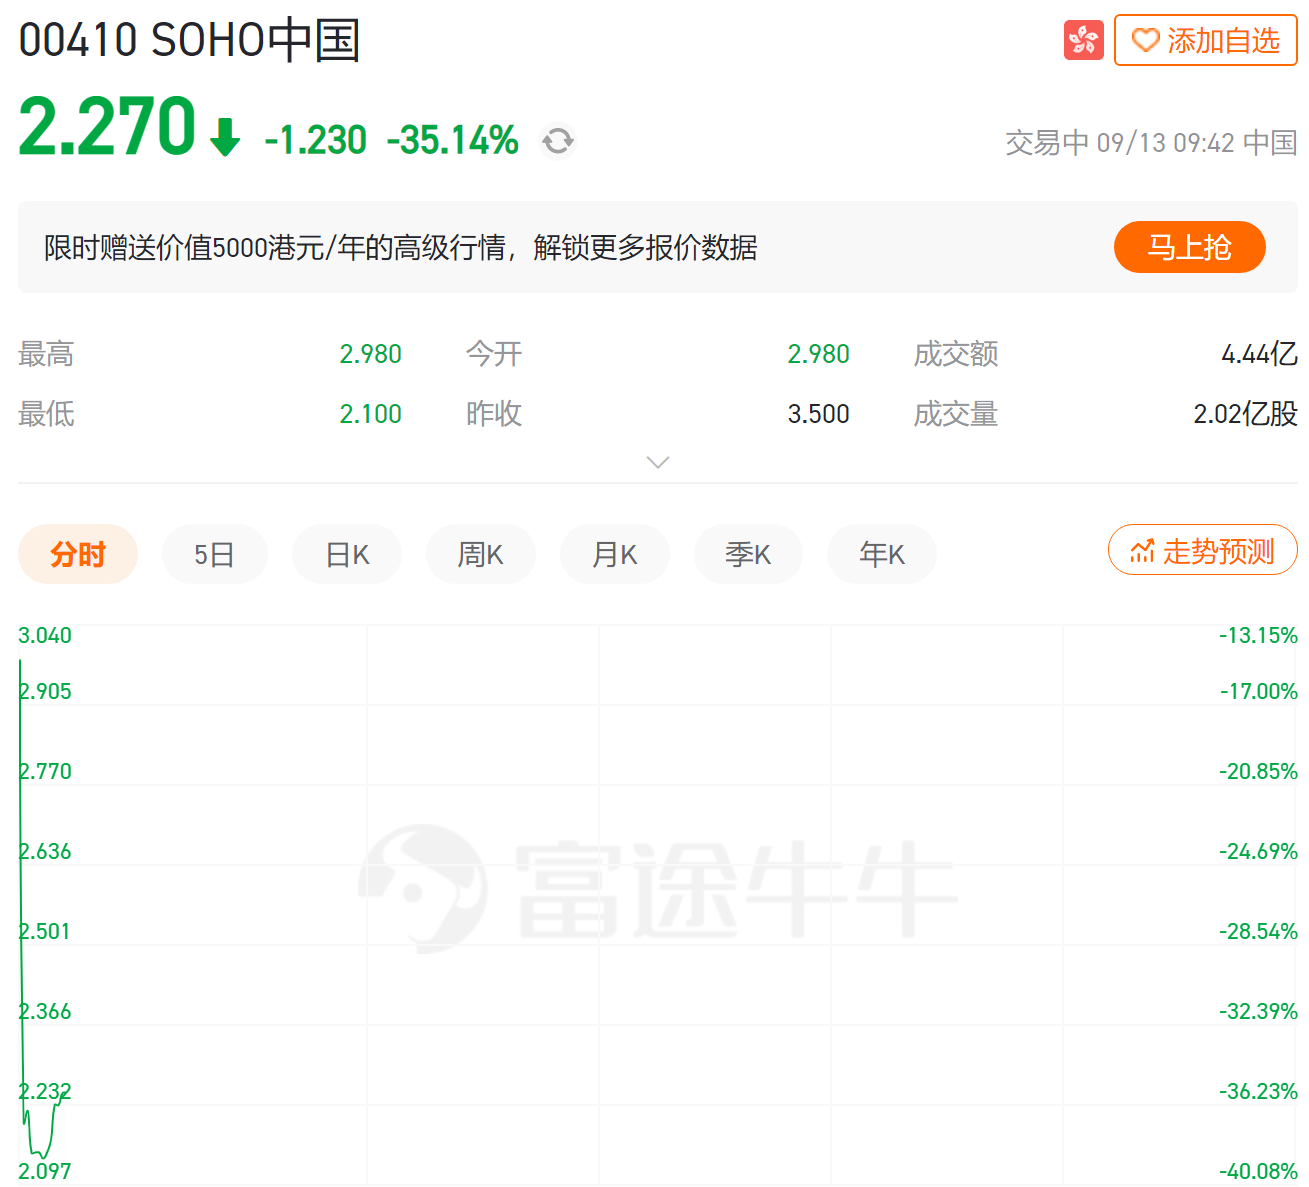Switch to the 周K chart tab
This screenshot has width=1309, height=1187.
pos(481,554)
